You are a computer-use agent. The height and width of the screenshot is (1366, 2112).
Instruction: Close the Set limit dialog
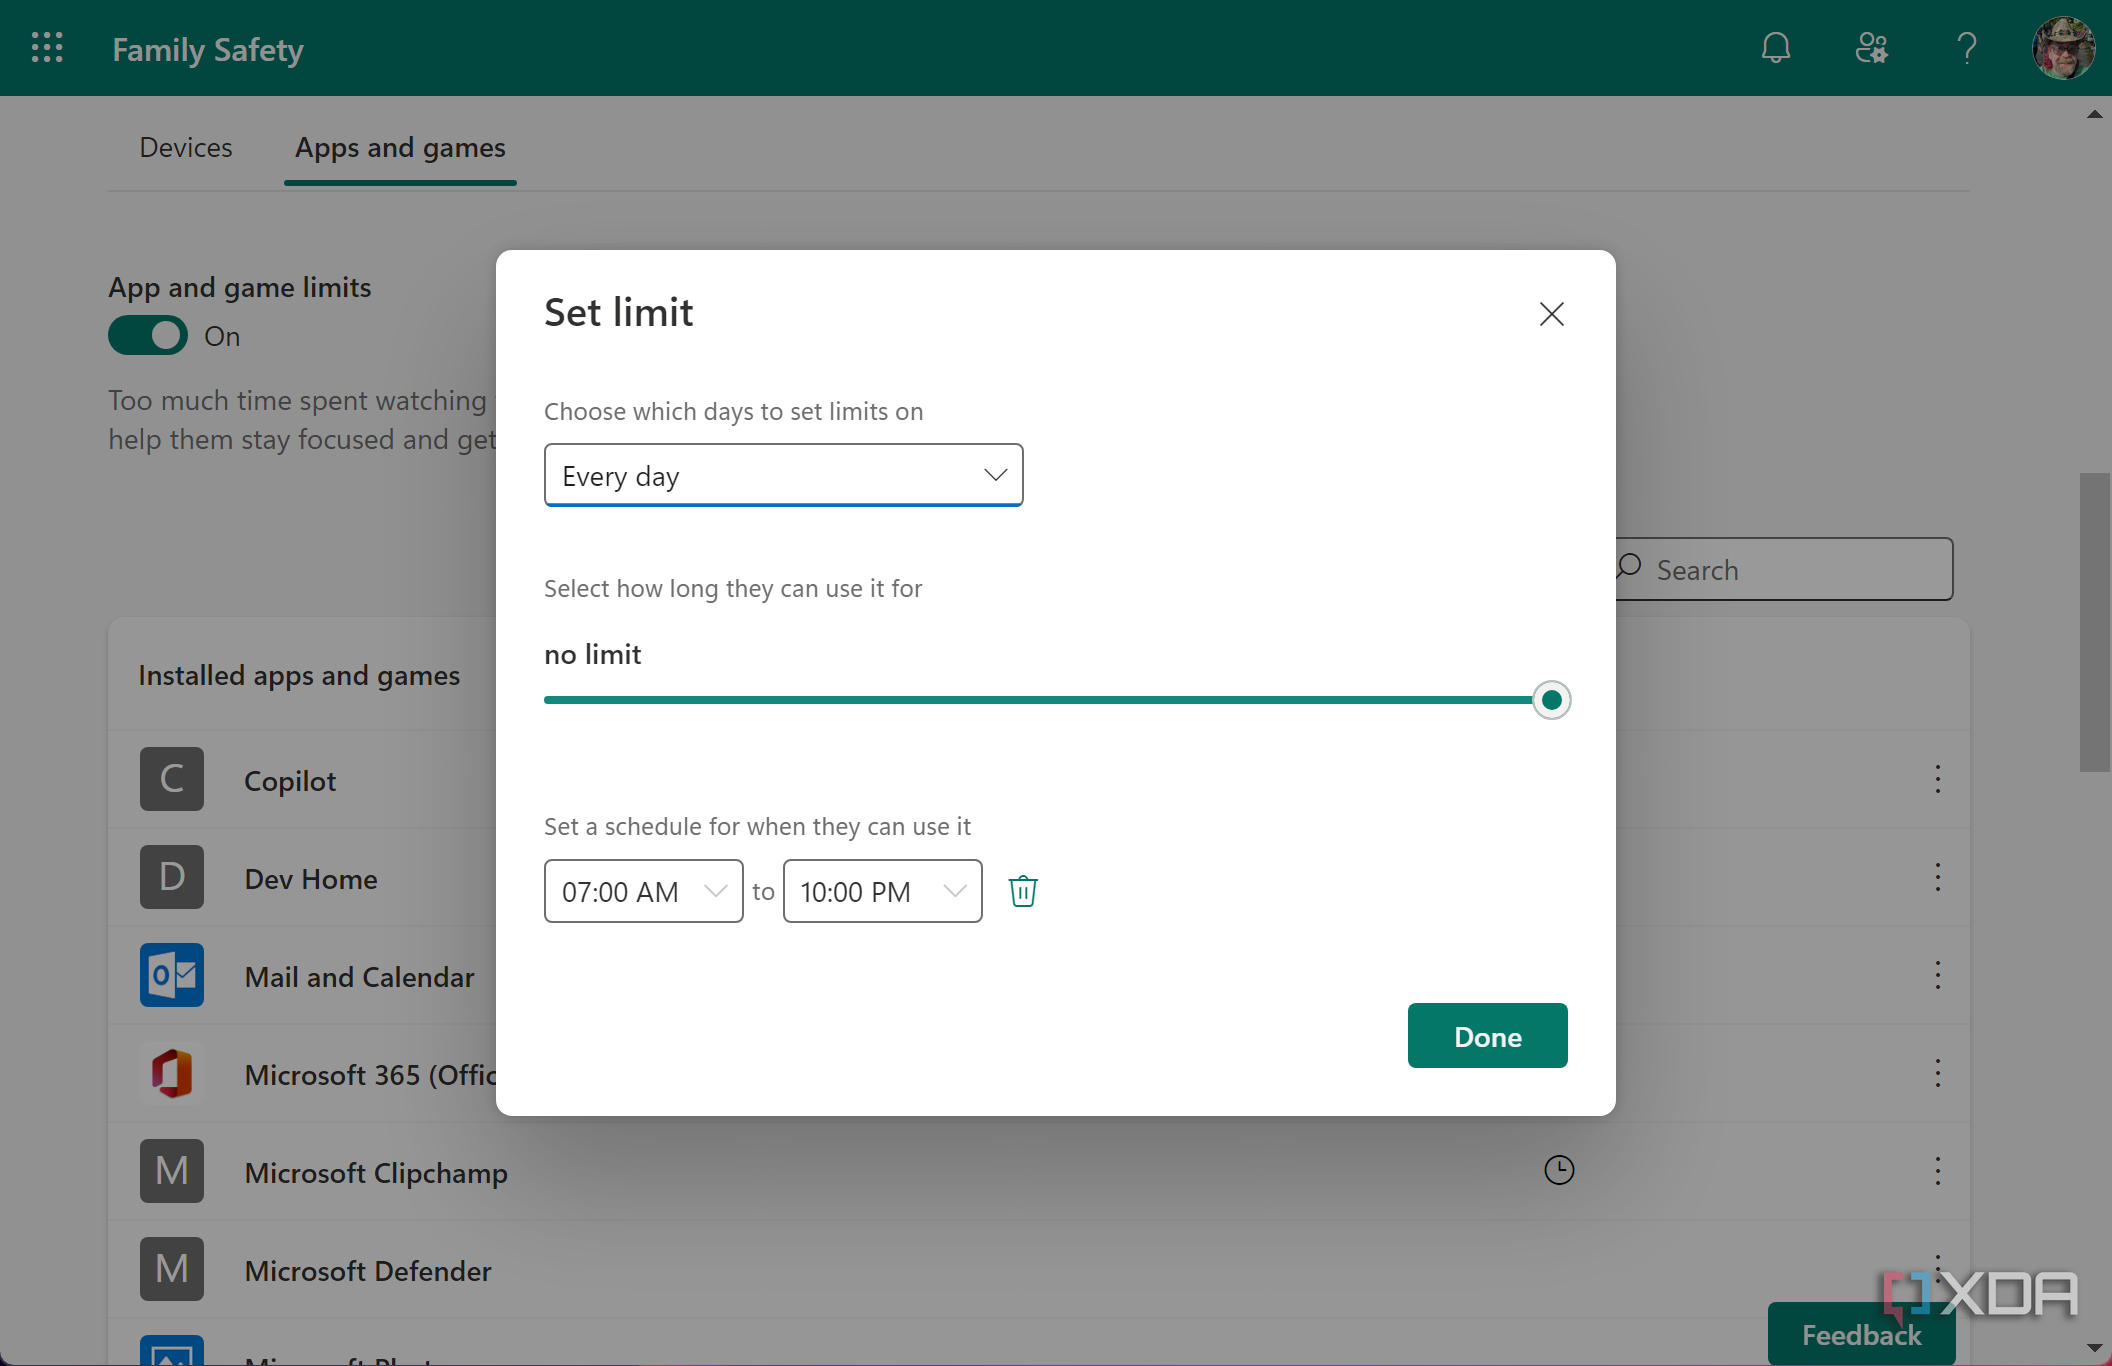(1552, 314)
